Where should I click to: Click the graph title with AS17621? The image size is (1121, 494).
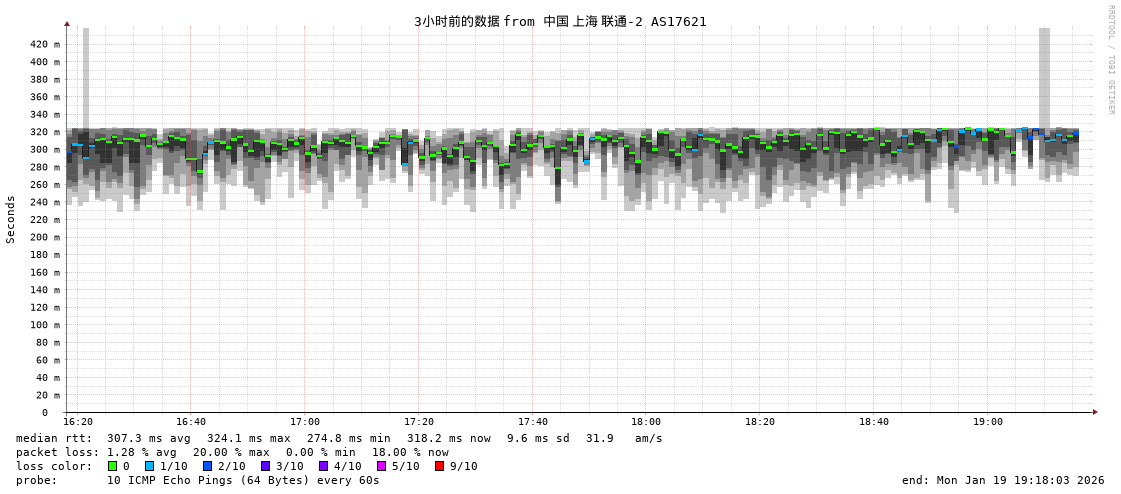[x=560, y=21]
